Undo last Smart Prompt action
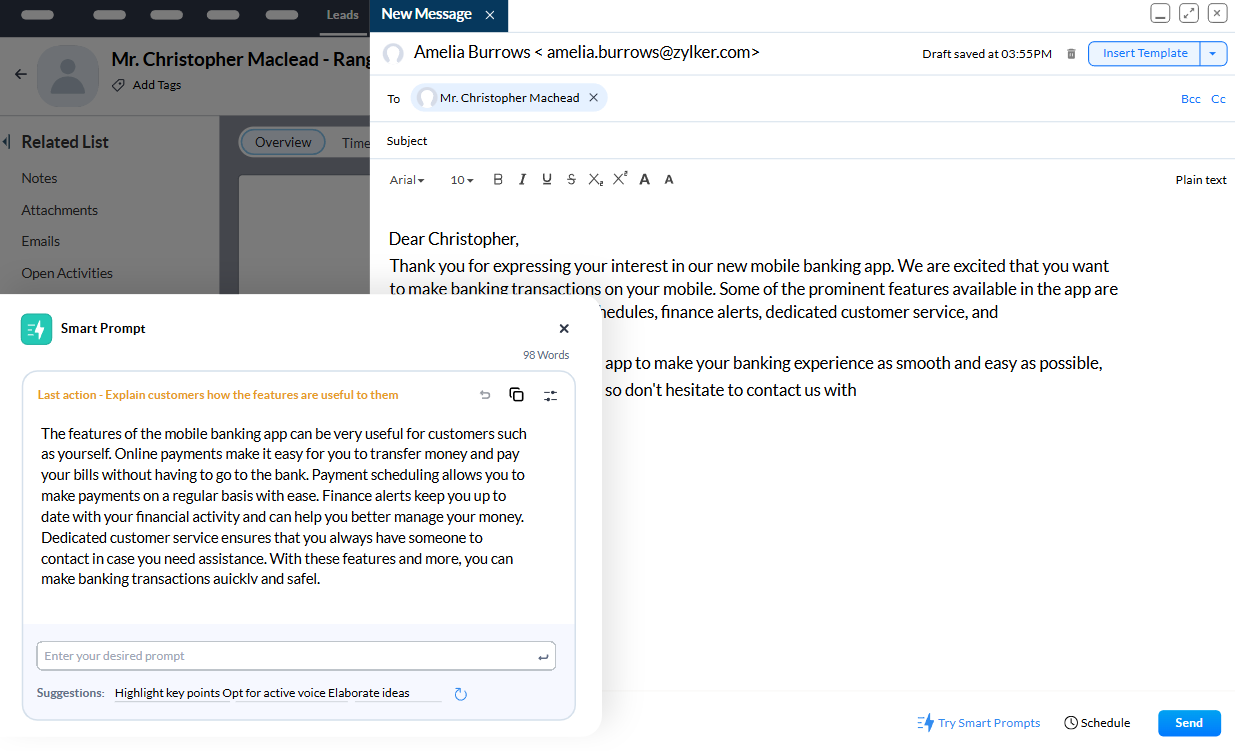This screenshot has width=1235, height=751. click(485, 395)
